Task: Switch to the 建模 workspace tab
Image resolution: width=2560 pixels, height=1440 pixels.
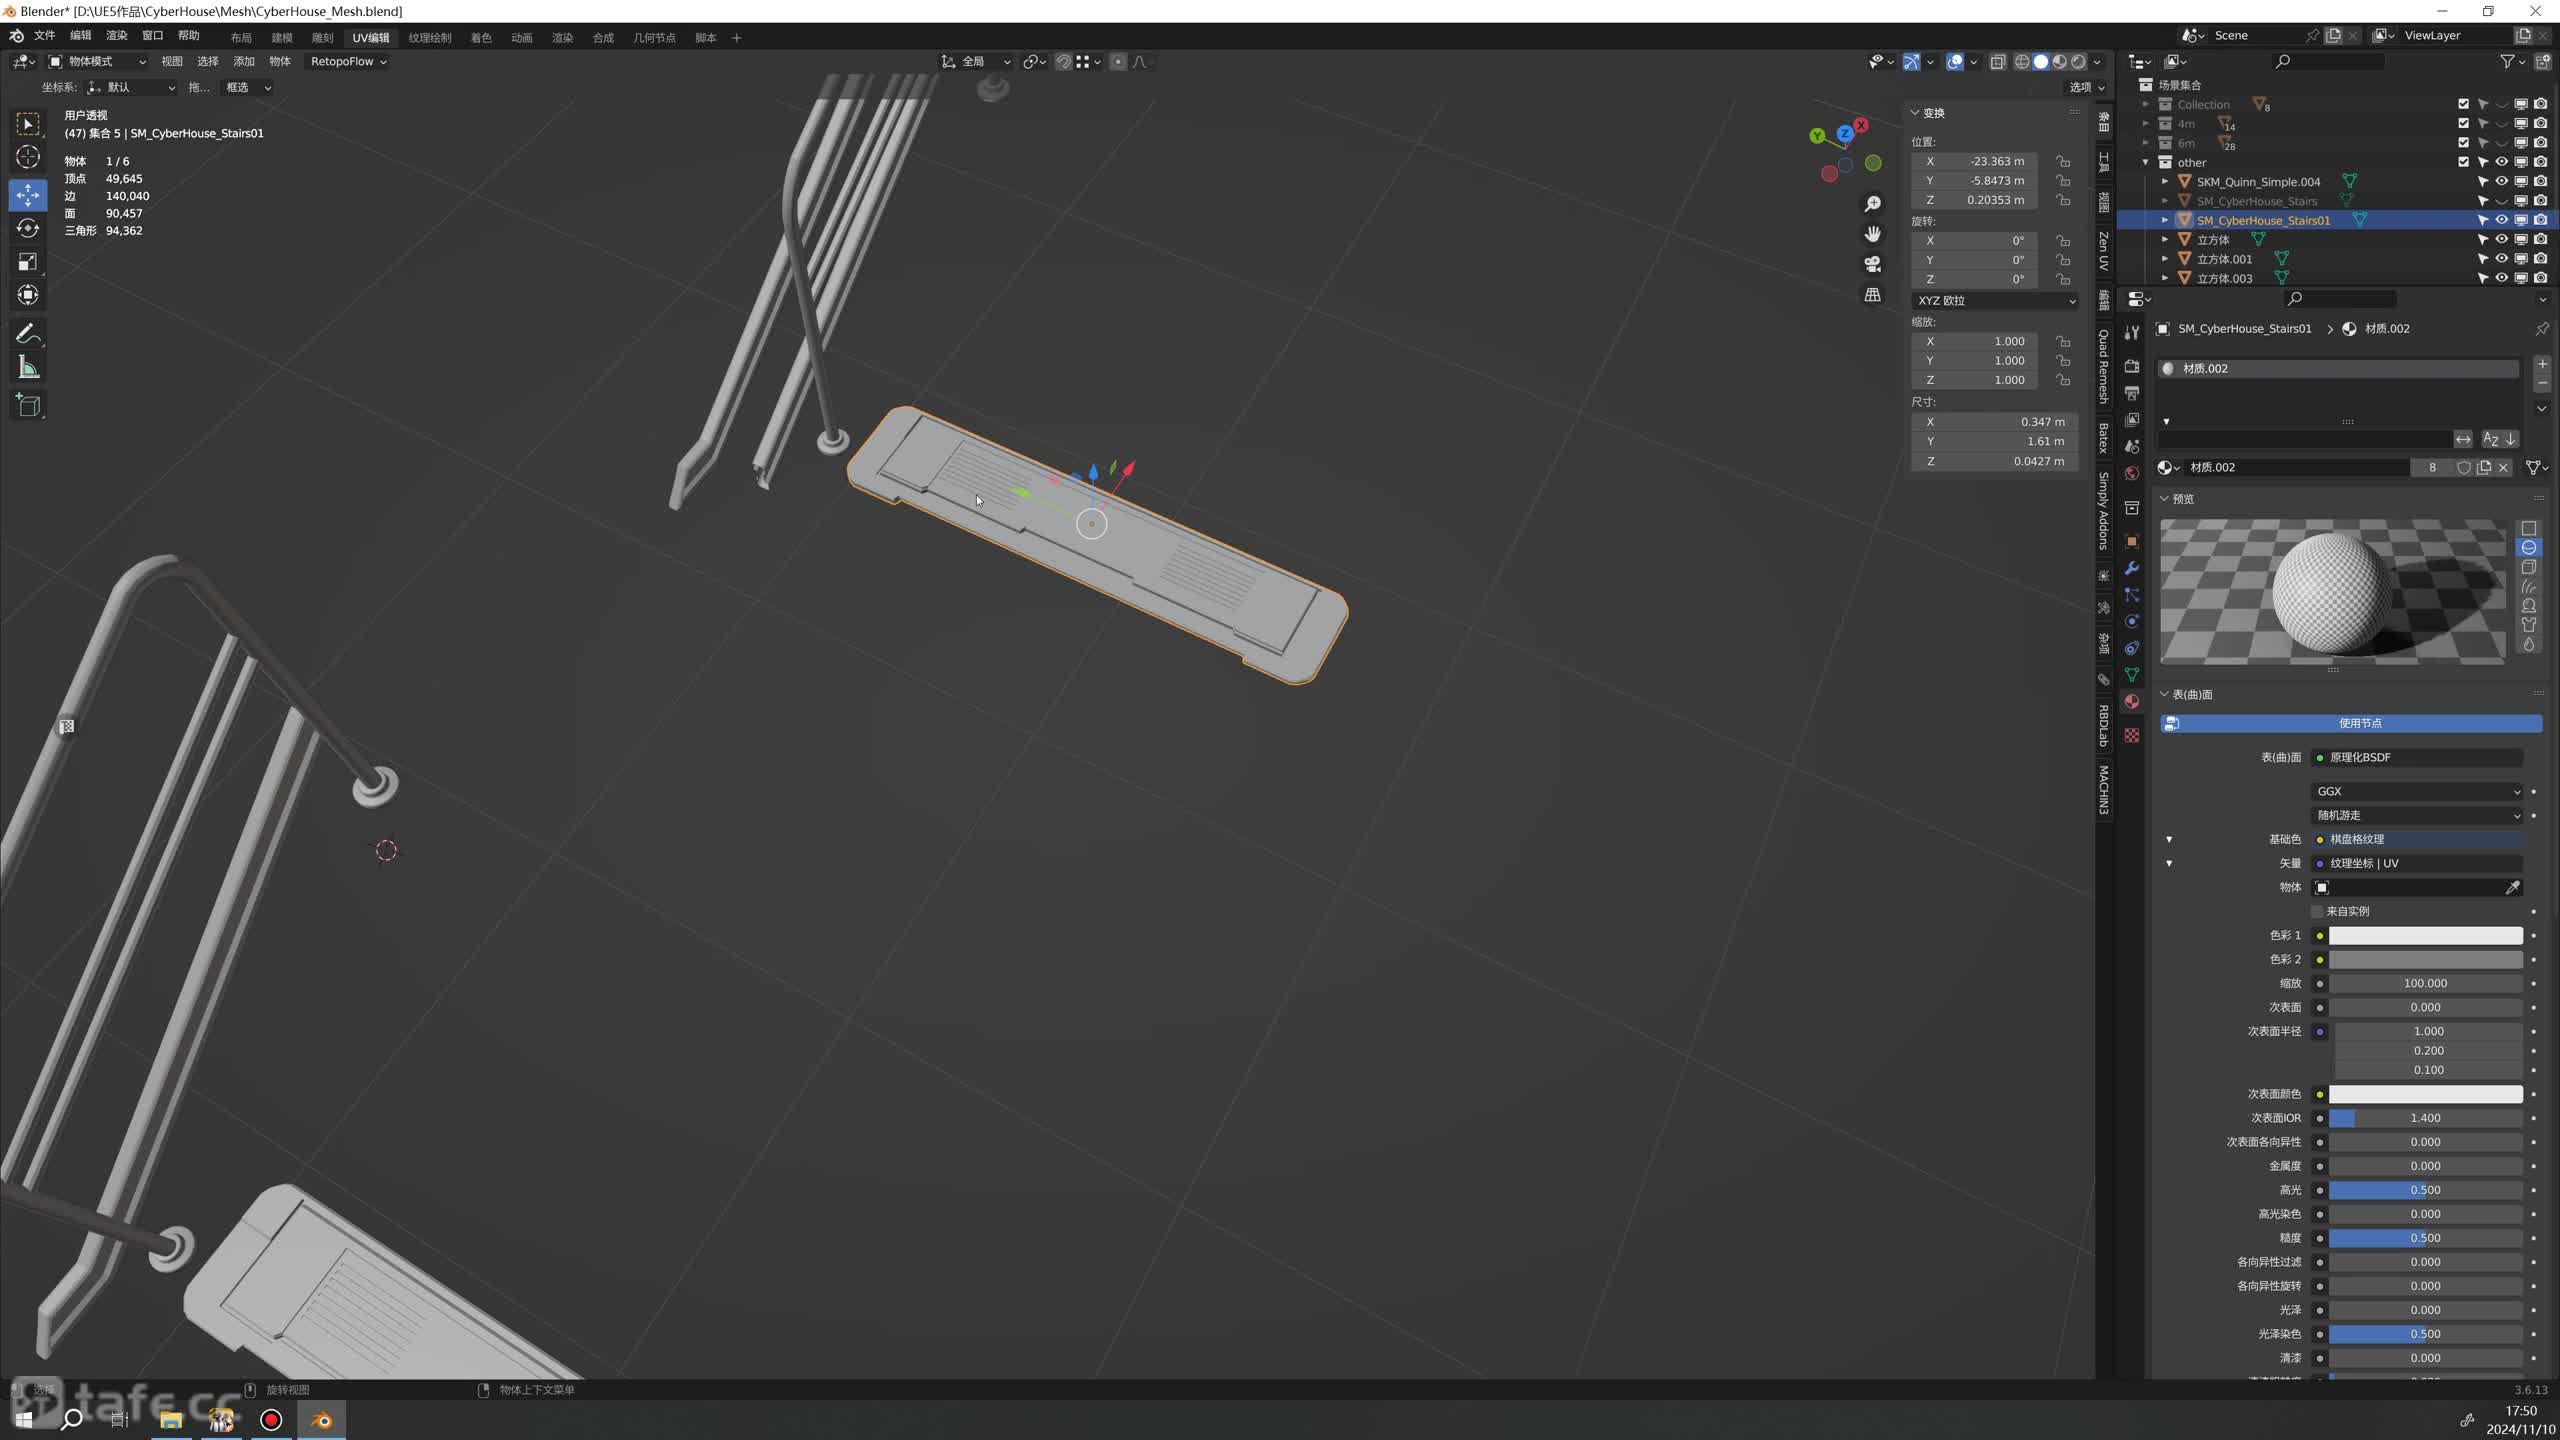Action: (282, 38)
